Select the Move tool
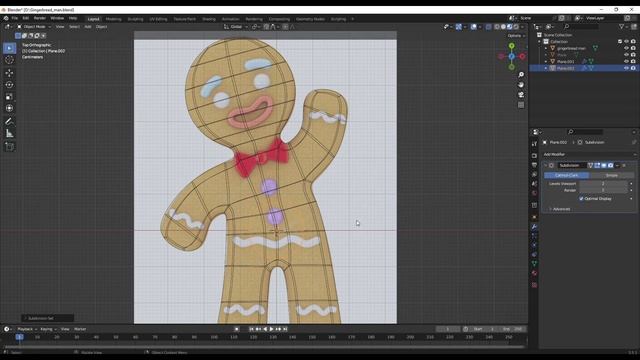Screen dimensions: 640x360 (9, 73)
